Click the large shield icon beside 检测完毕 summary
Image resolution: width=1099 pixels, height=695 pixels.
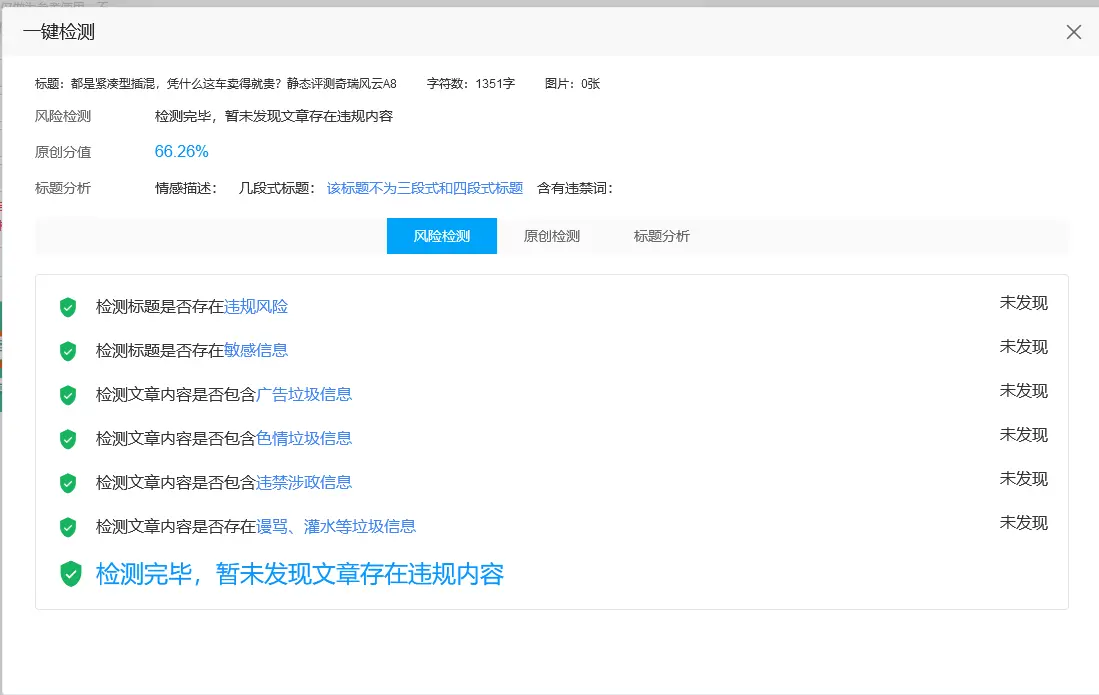coord(70,574)
